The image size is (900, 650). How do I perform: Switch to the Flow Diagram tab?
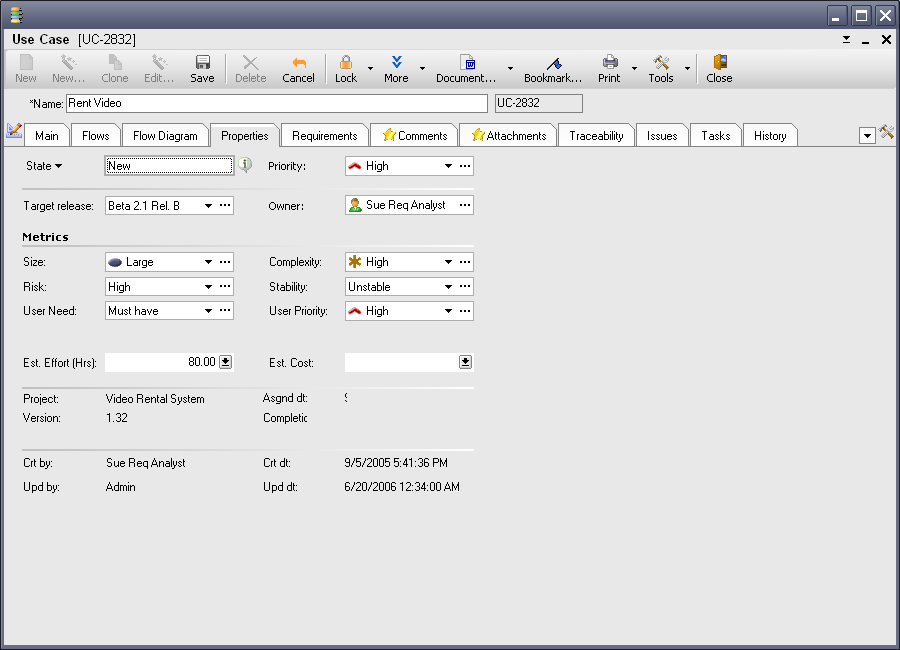pyautogui.click(x=165, y=136)
